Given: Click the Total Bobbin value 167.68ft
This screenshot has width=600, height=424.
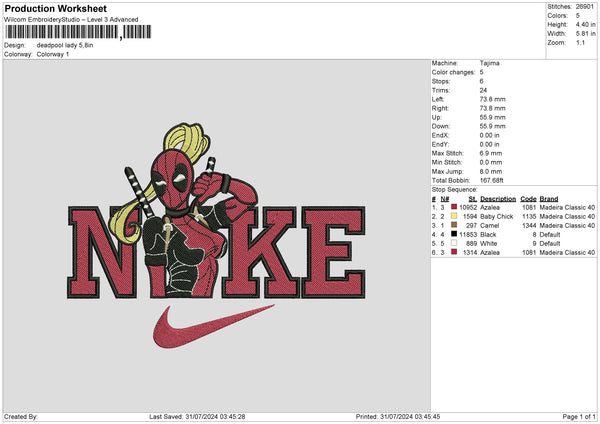Looking at the screenshot, I should coord(492,180).
